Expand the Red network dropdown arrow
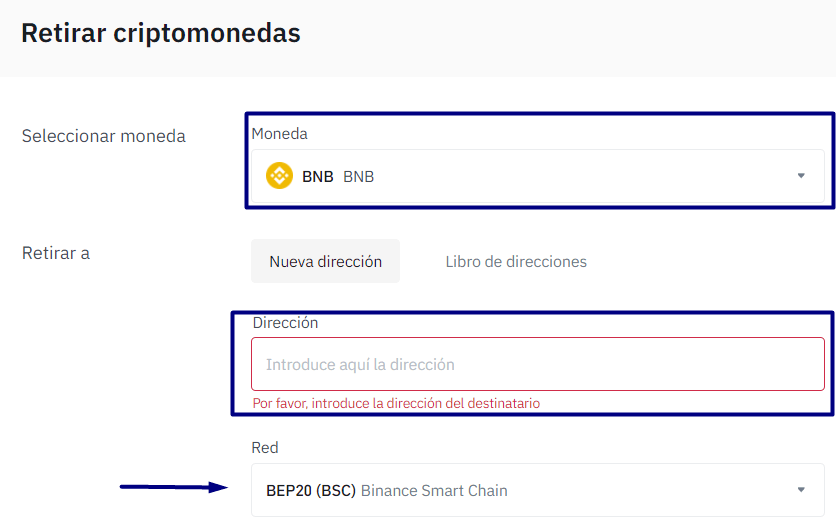The height and width of the screenshot is (527, 836). coord(800,490)
